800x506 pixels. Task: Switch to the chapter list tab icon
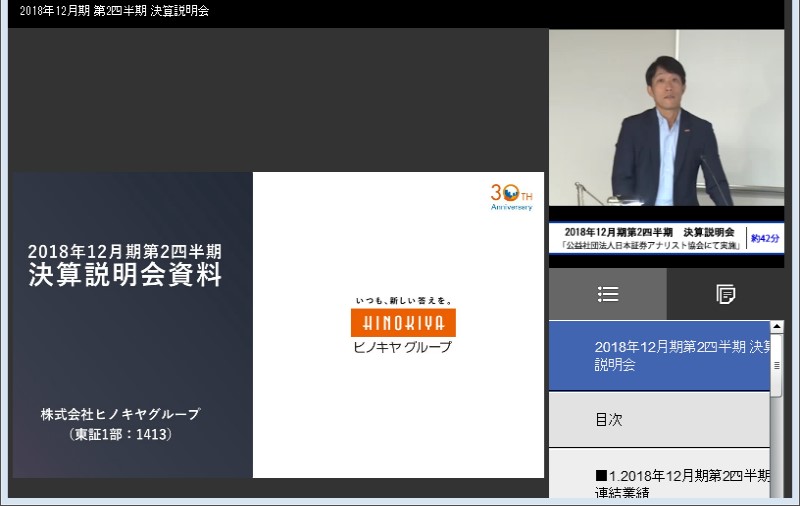[x=608, y=294]
